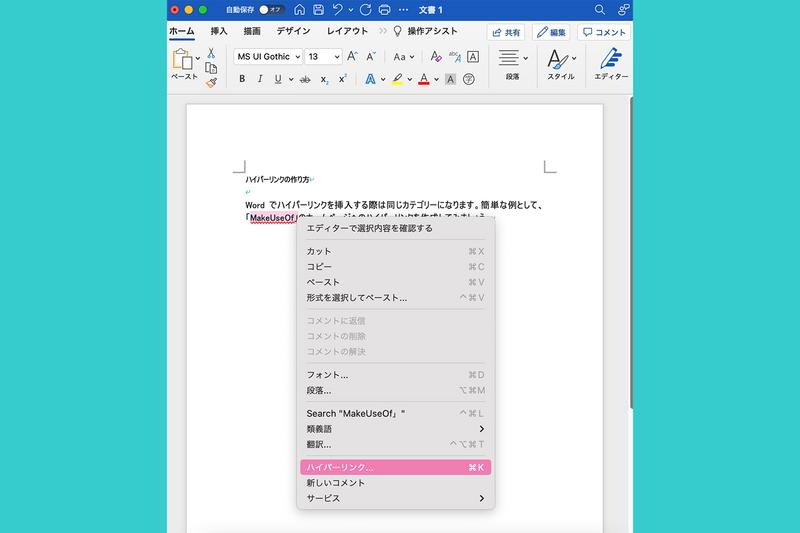The image size is (800, 533).
Task: Switch to the レイアウト tab
Action: [347, 31]
